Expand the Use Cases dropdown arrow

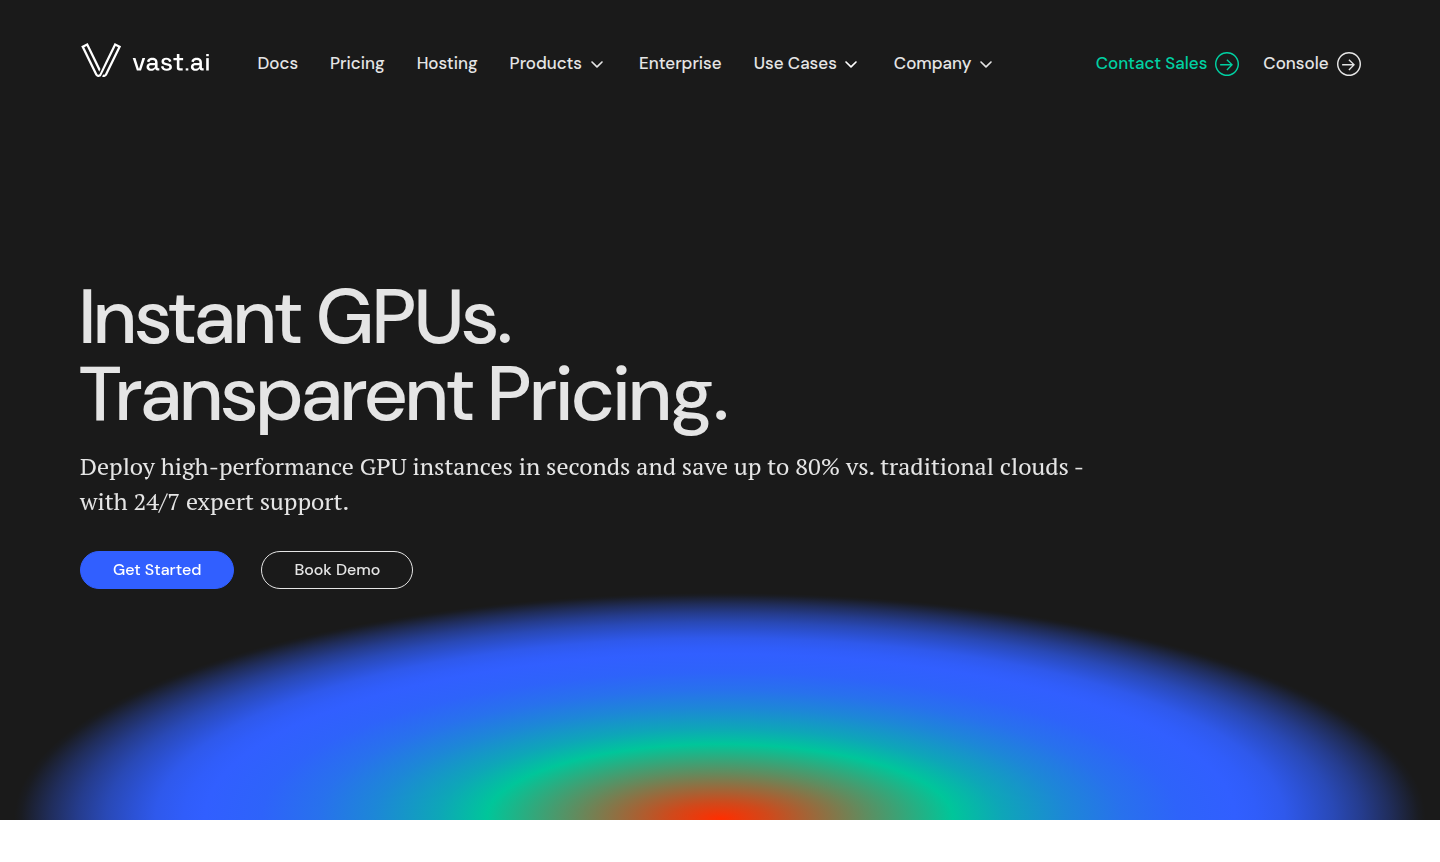pos(851,64)
